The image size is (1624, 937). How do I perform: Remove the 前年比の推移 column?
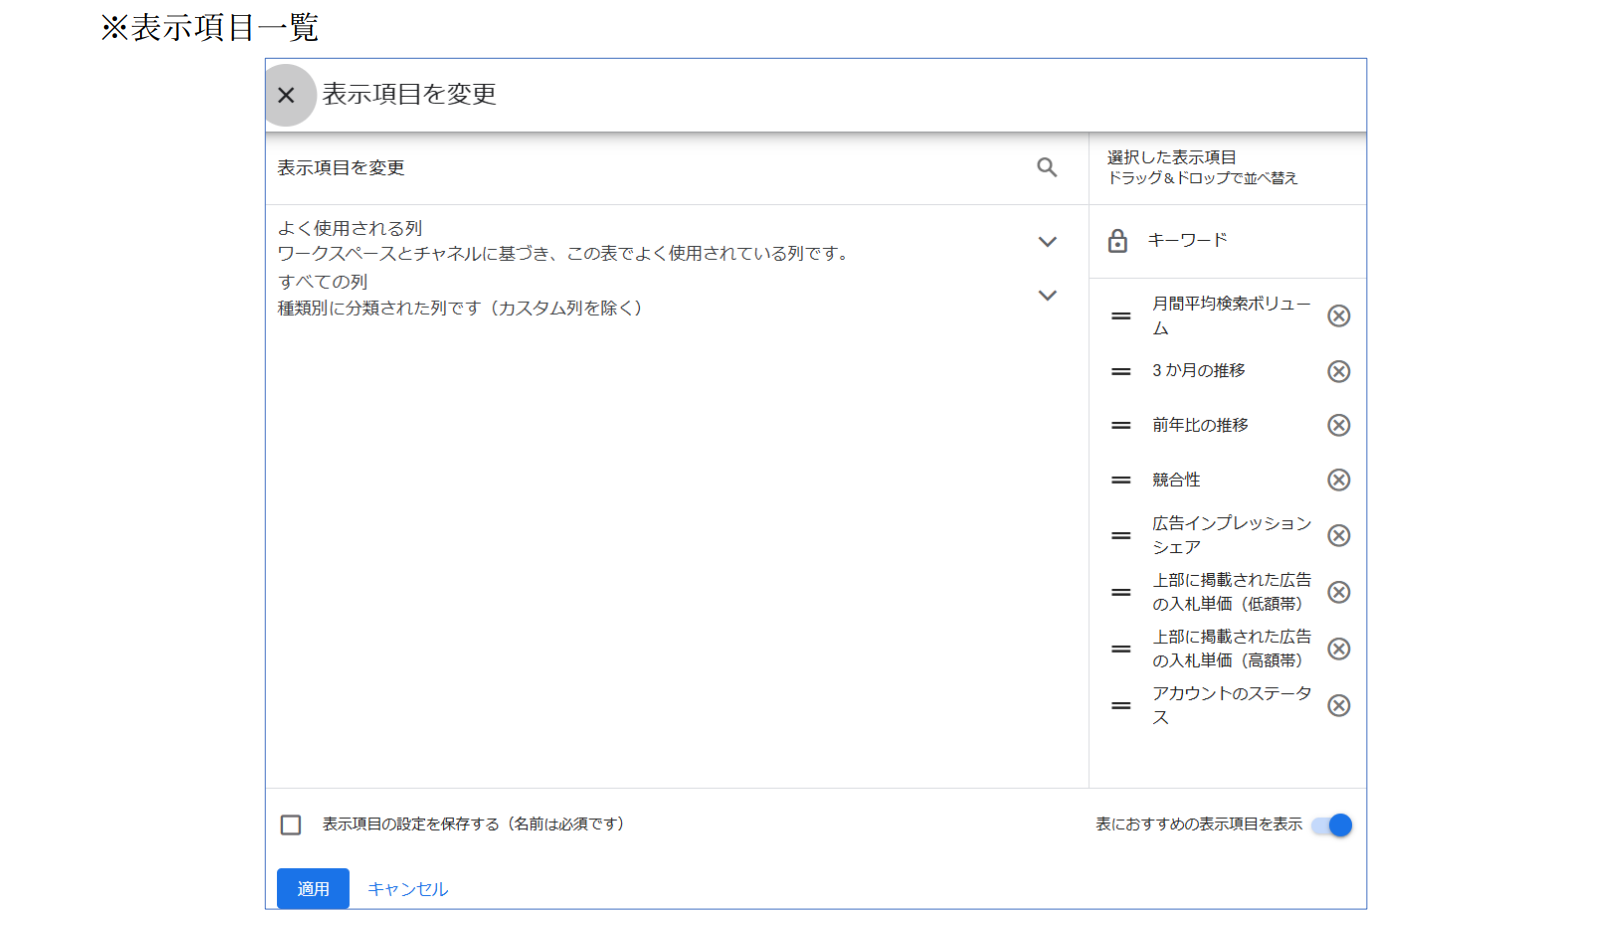point(1338,425)
